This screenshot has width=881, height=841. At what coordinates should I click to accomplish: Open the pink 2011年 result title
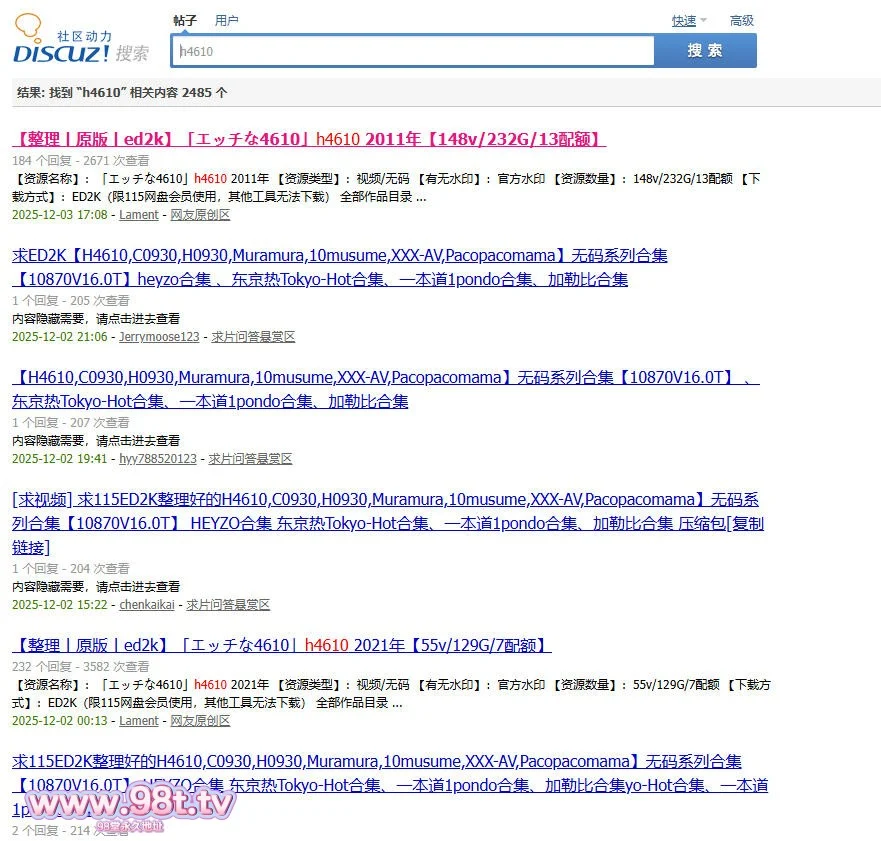tap(309, 139)
